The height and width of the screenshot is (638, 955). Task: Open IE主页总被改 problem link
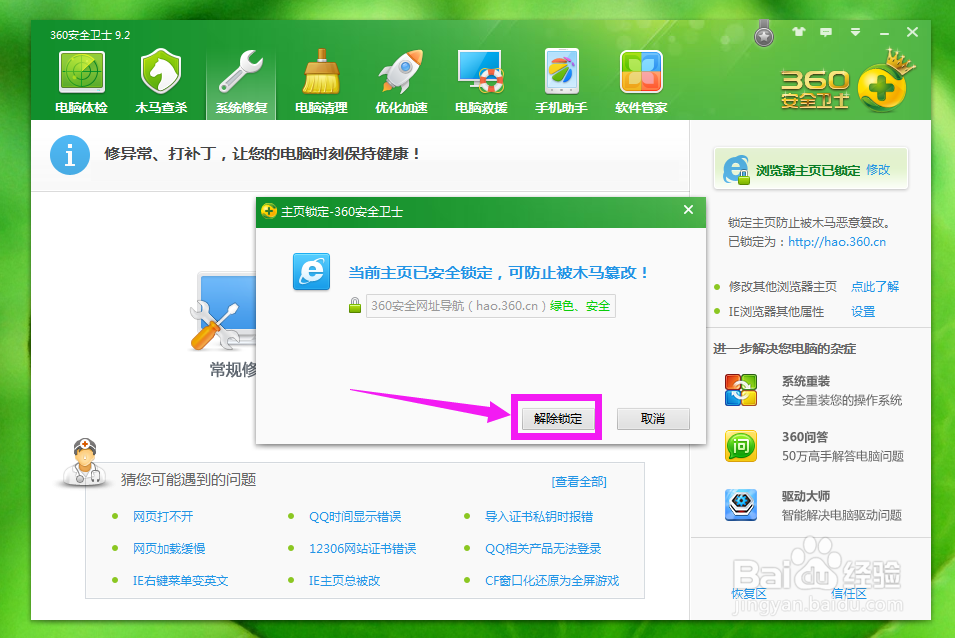point(344,581)
